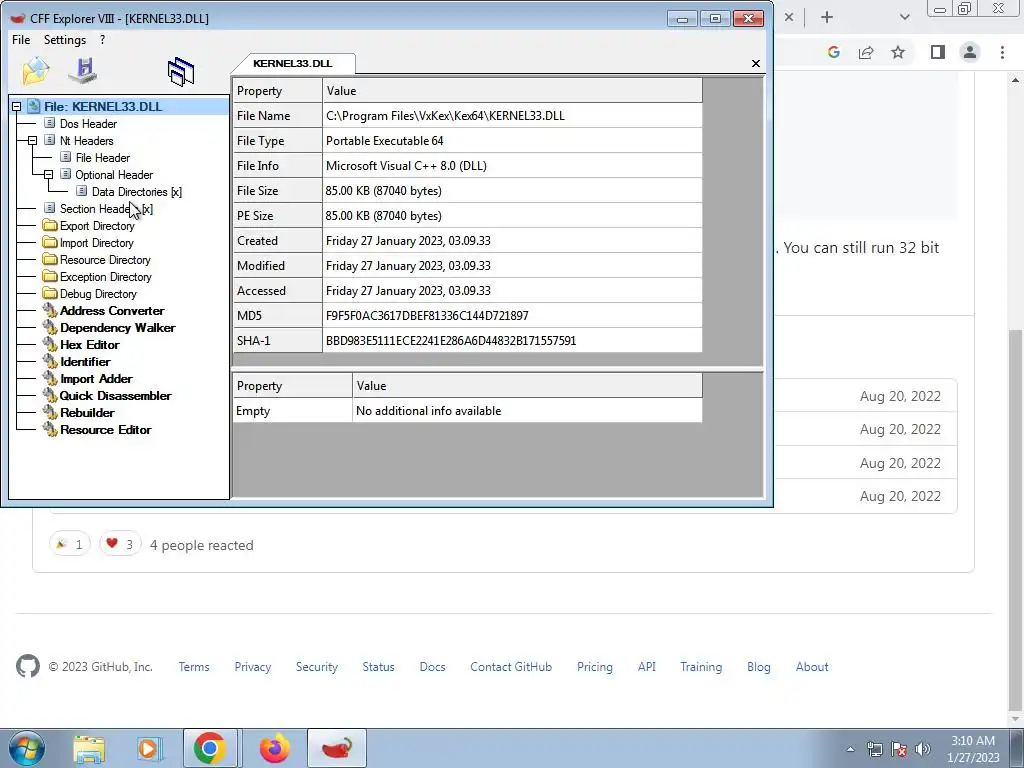Launch the Dependency Walker tool
Image resolution: width=1024 pixels, height=768 pixels.
[x=118, y=327]
